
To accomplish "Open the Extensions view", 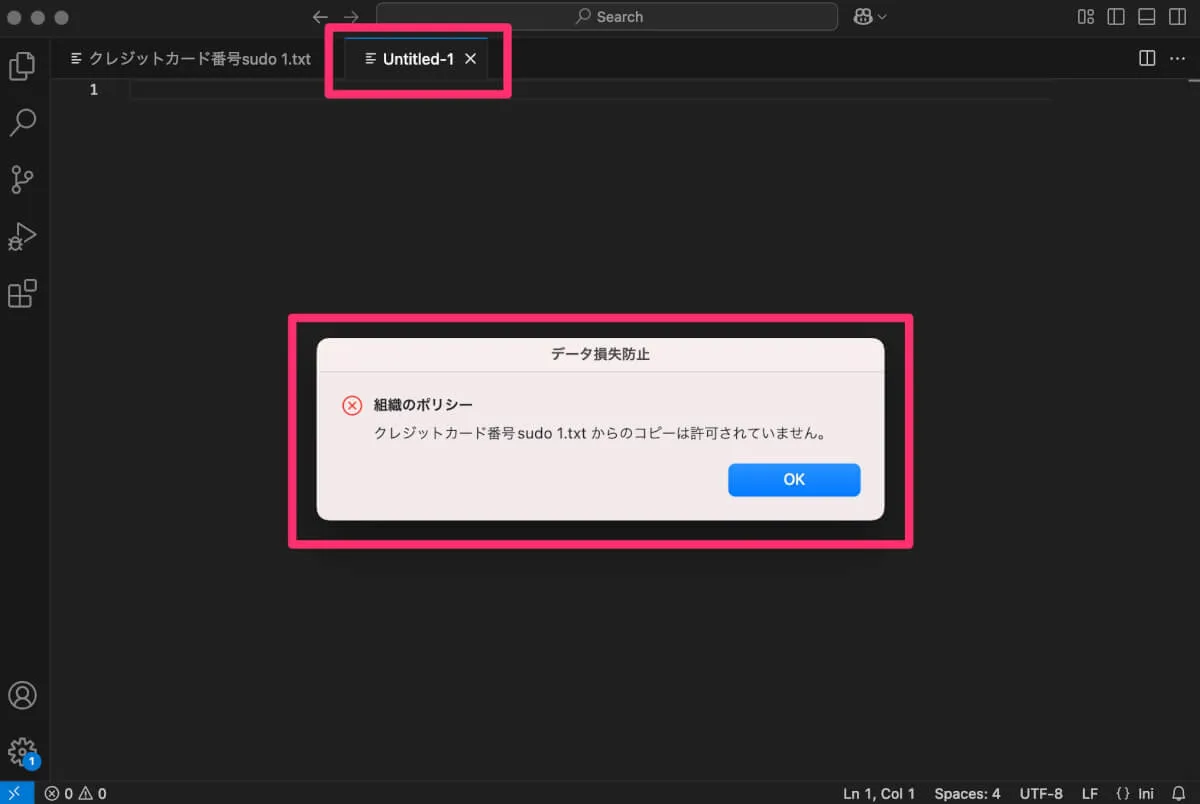I will coord(22,294).
